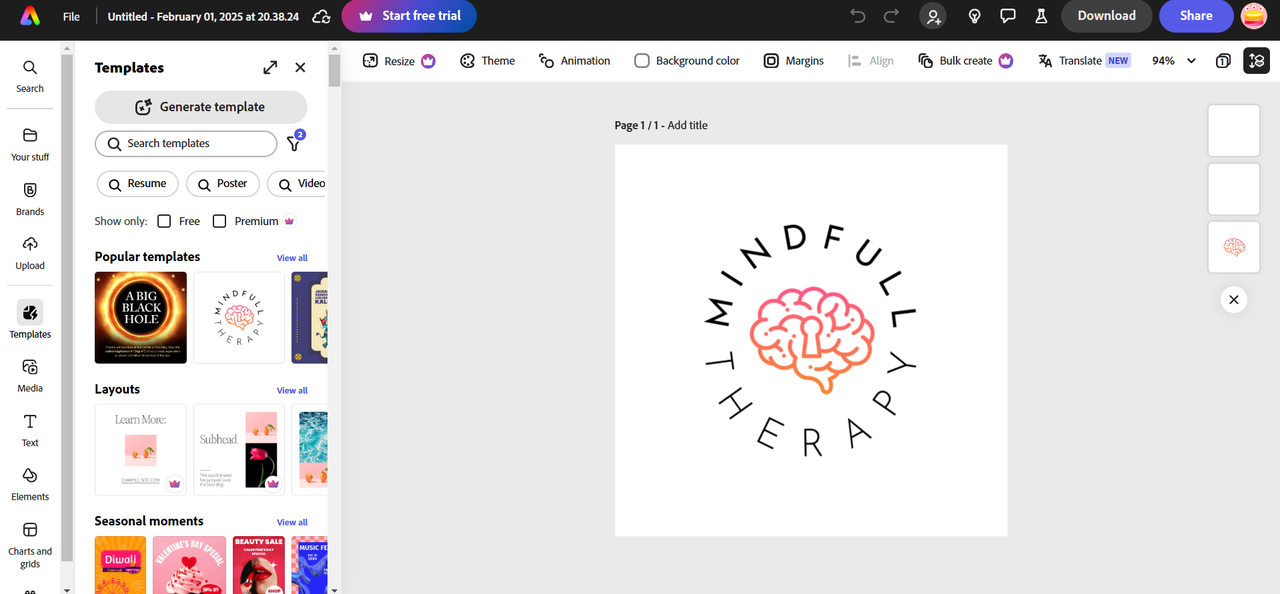
Task: Start free trial button
Action: 409,16
